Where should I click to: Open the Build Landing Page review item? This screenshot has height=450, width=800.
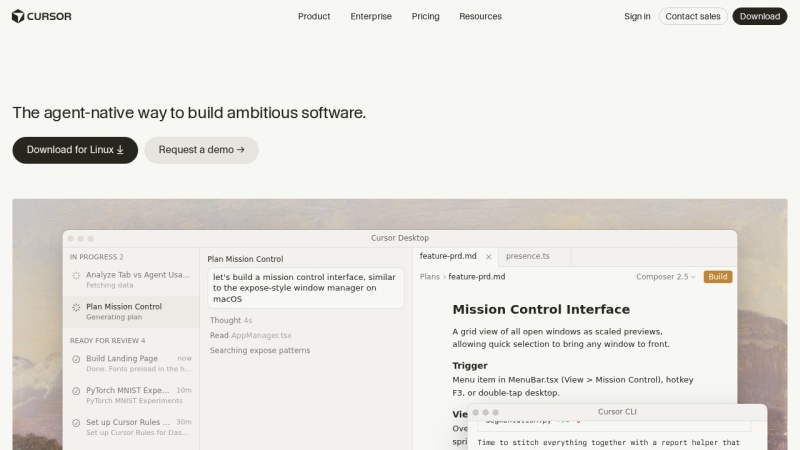(131, 363)
